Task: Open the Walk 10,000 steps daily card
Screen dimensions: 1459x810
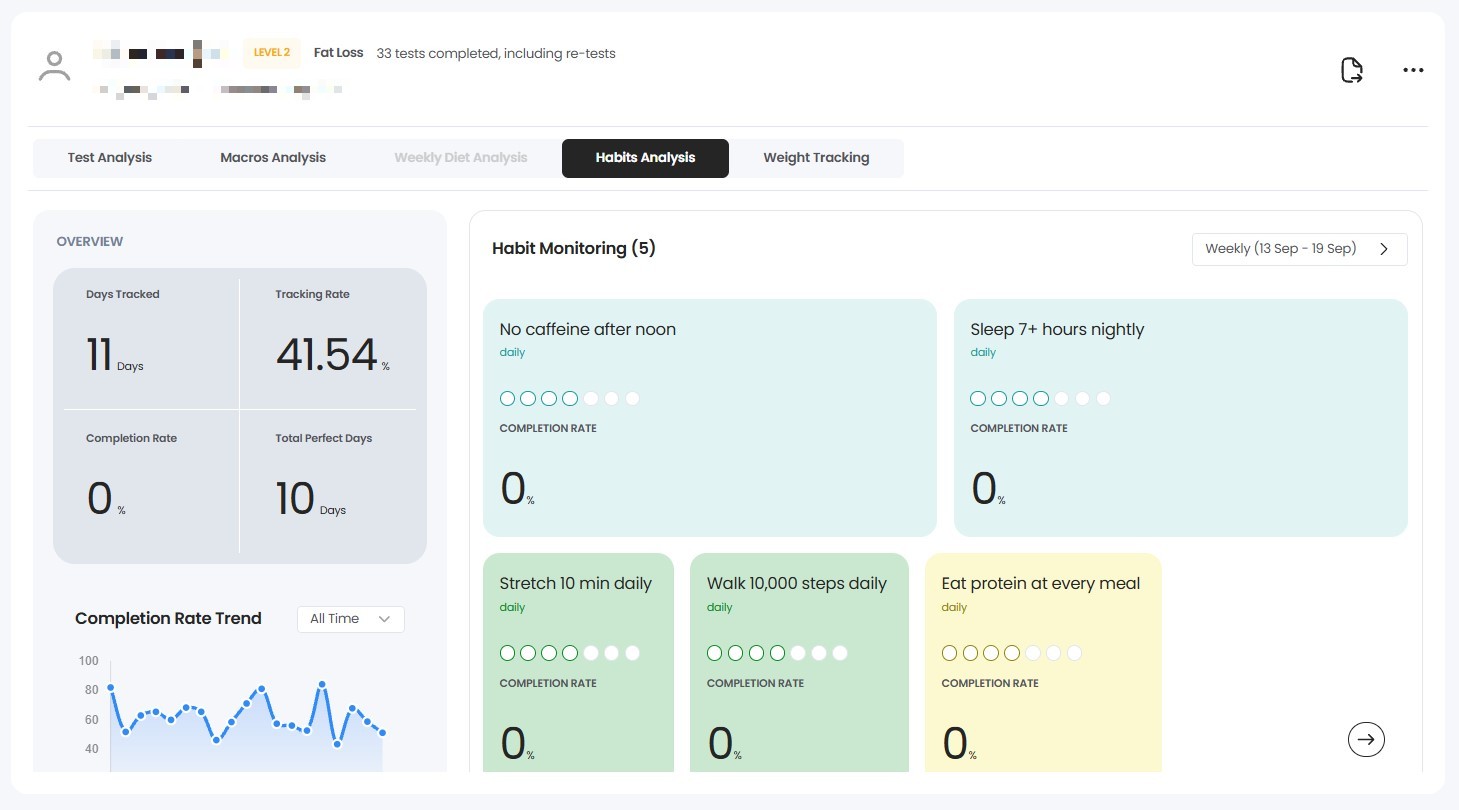Action: (799, 663)
